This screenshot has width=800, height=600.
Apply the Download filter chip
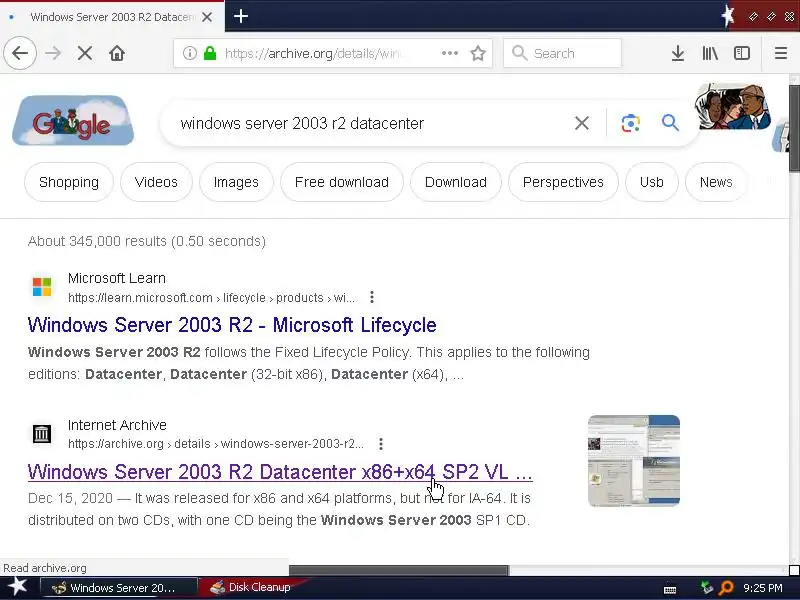456,182
